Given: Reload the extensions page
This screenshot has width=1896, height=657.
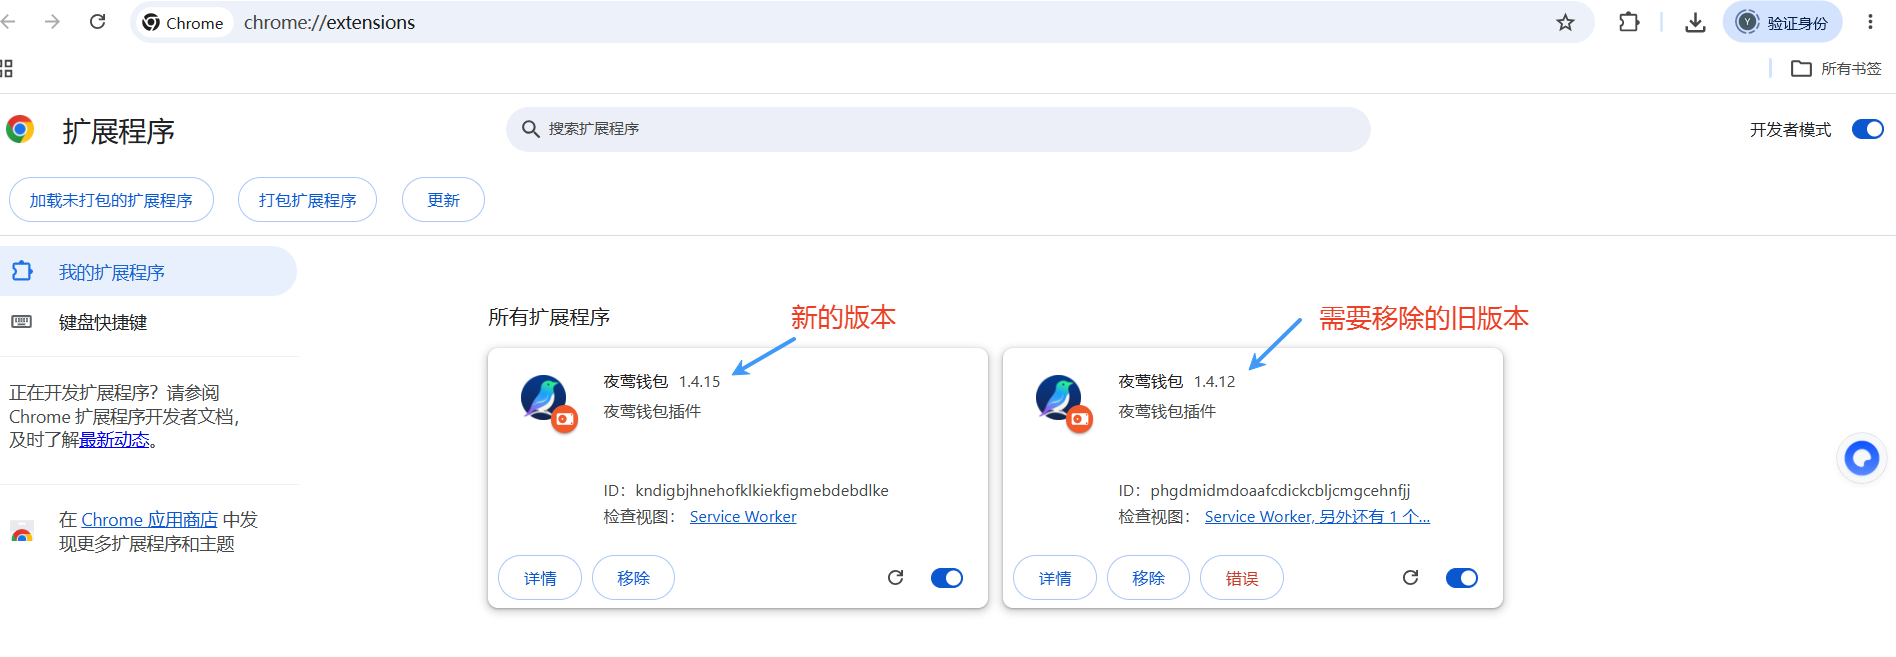Looking at the screenshot, I should point(97,22).
